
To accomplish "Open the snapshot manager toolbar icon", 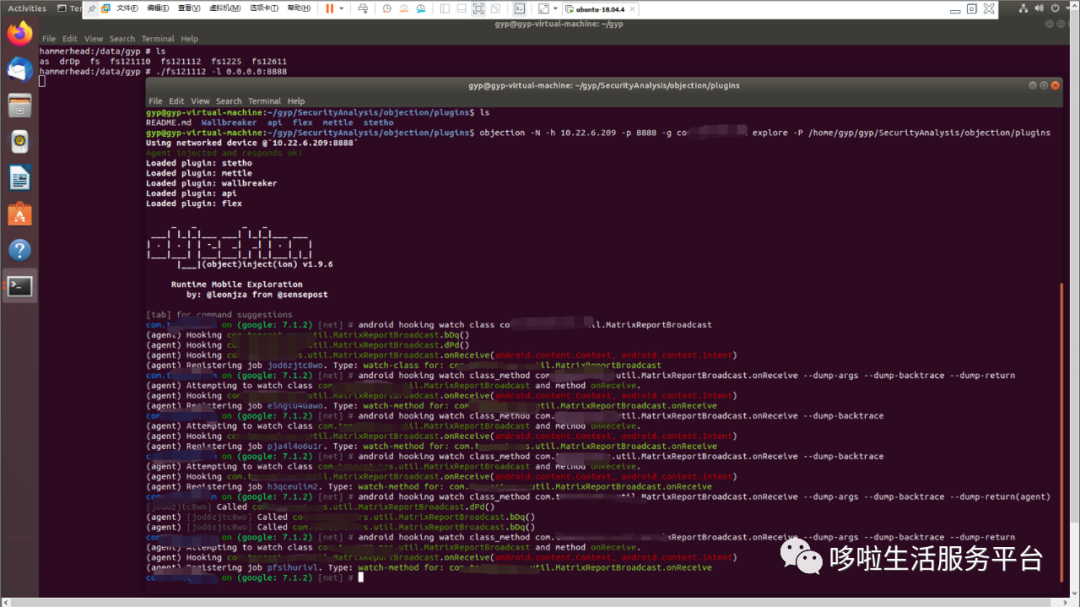I will click(x=421, y=9).
